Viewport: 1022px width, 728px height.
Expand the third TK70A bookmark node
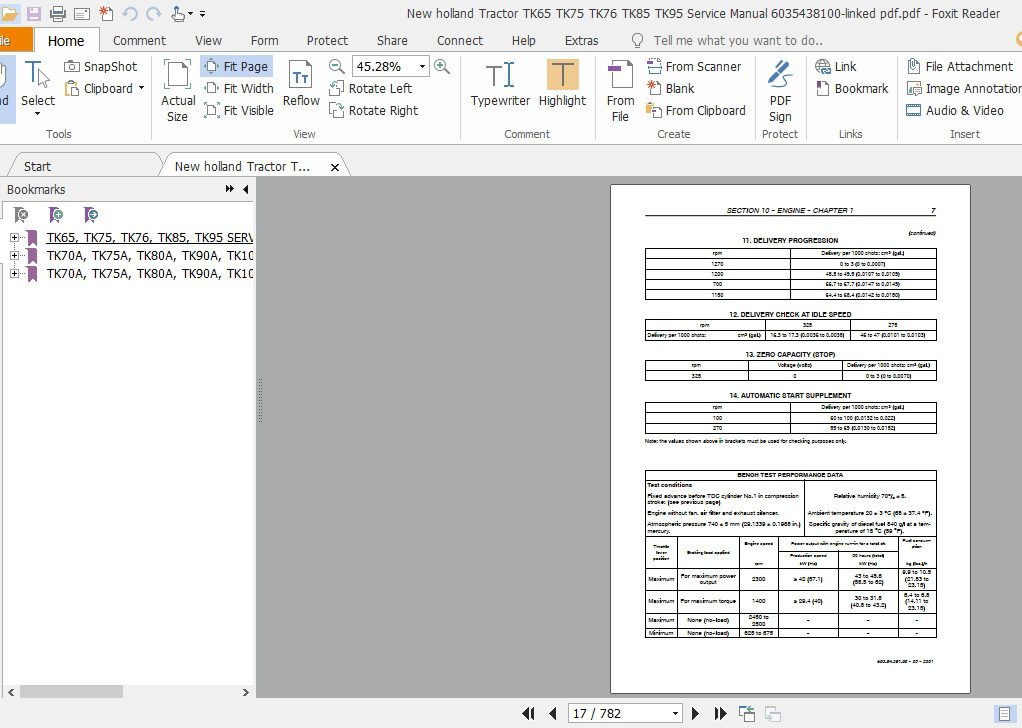(x=14, y=274)
